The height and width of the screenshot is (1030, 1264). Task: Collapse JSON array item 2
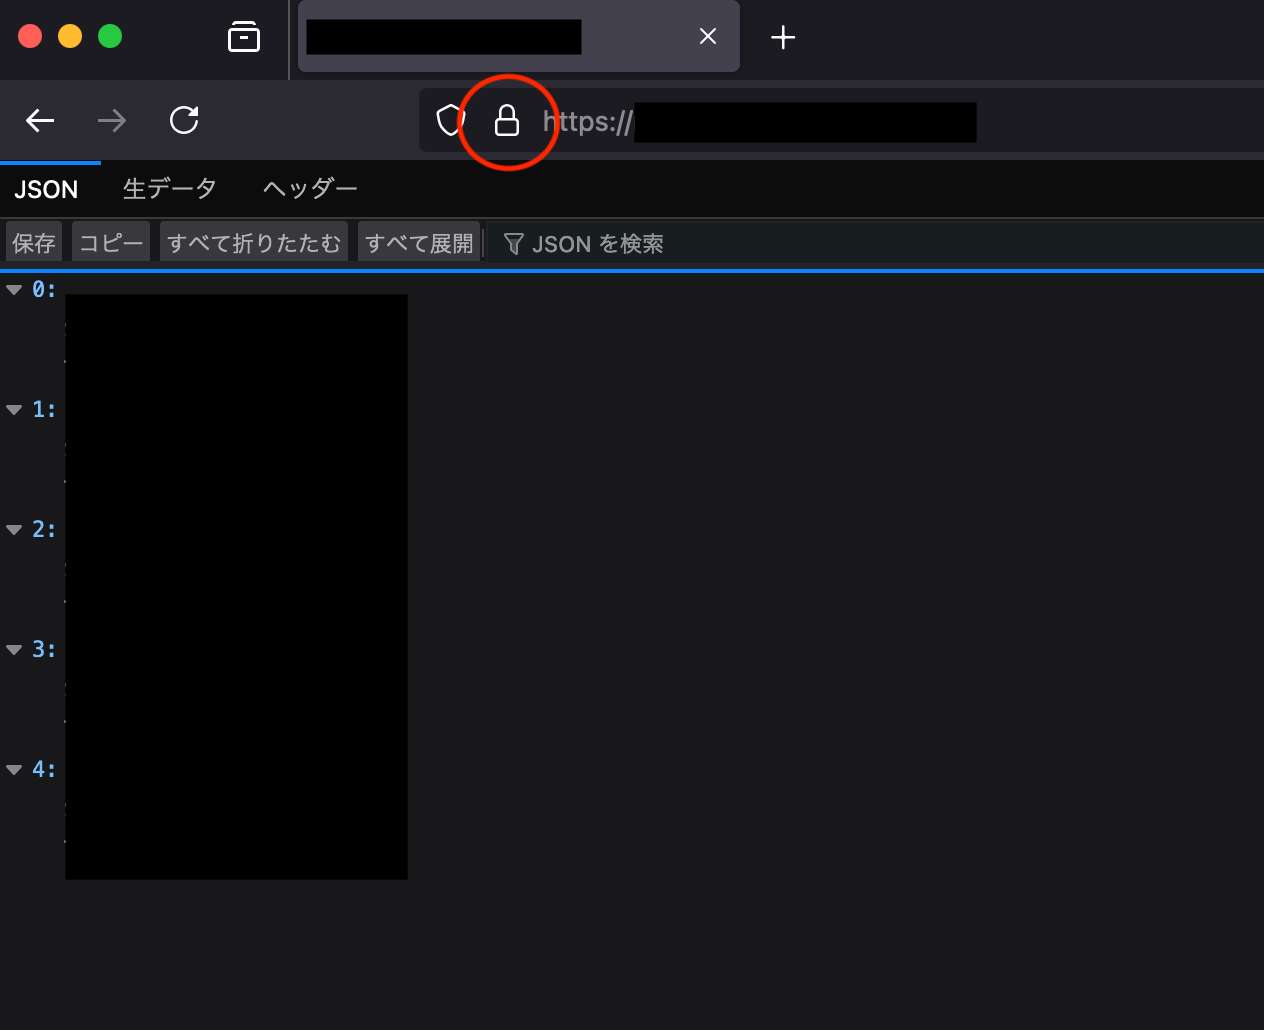pyautogui.click(x=14, y=530)
